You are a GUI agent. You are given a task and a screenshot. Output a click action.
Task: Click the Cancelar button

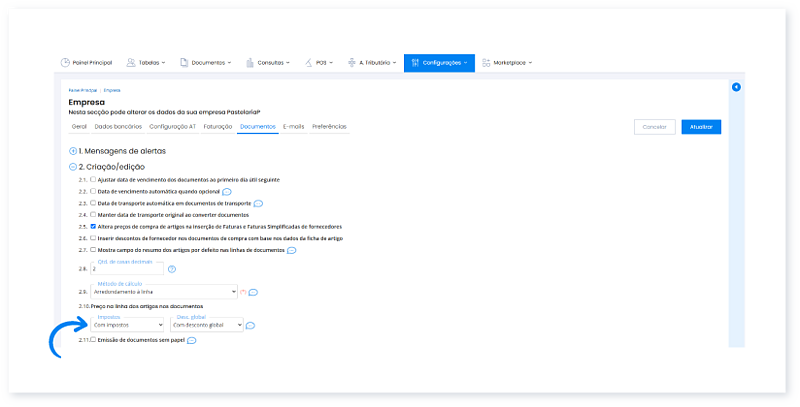[654, 127]
